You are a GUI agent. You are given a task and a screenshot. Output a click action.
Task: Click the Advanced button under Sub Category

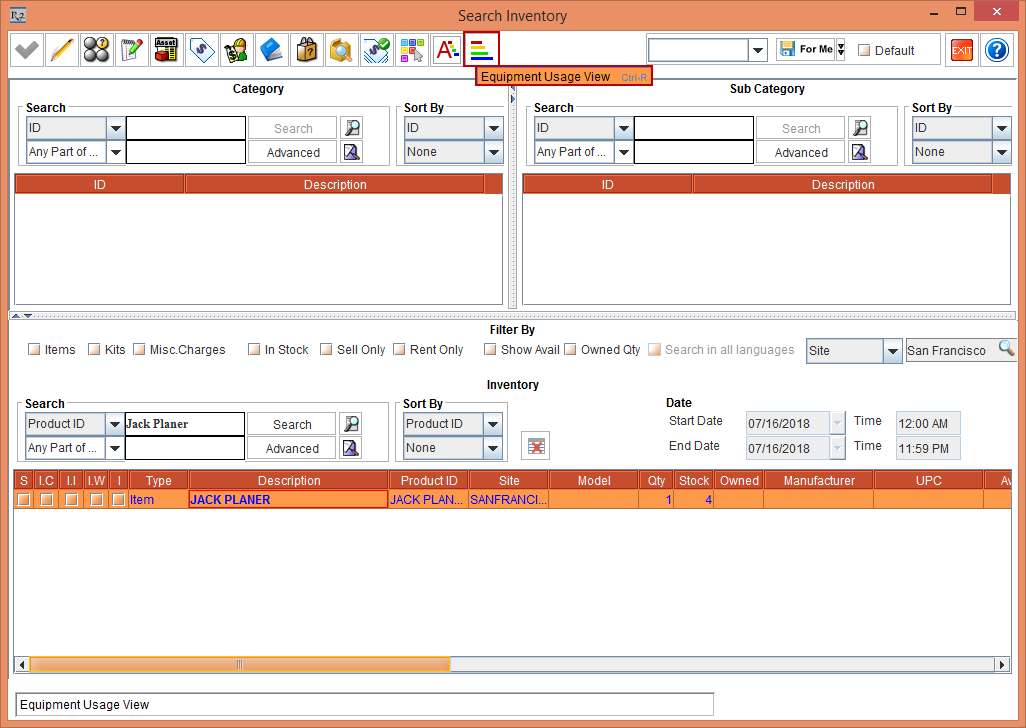(x=800, y=153)
